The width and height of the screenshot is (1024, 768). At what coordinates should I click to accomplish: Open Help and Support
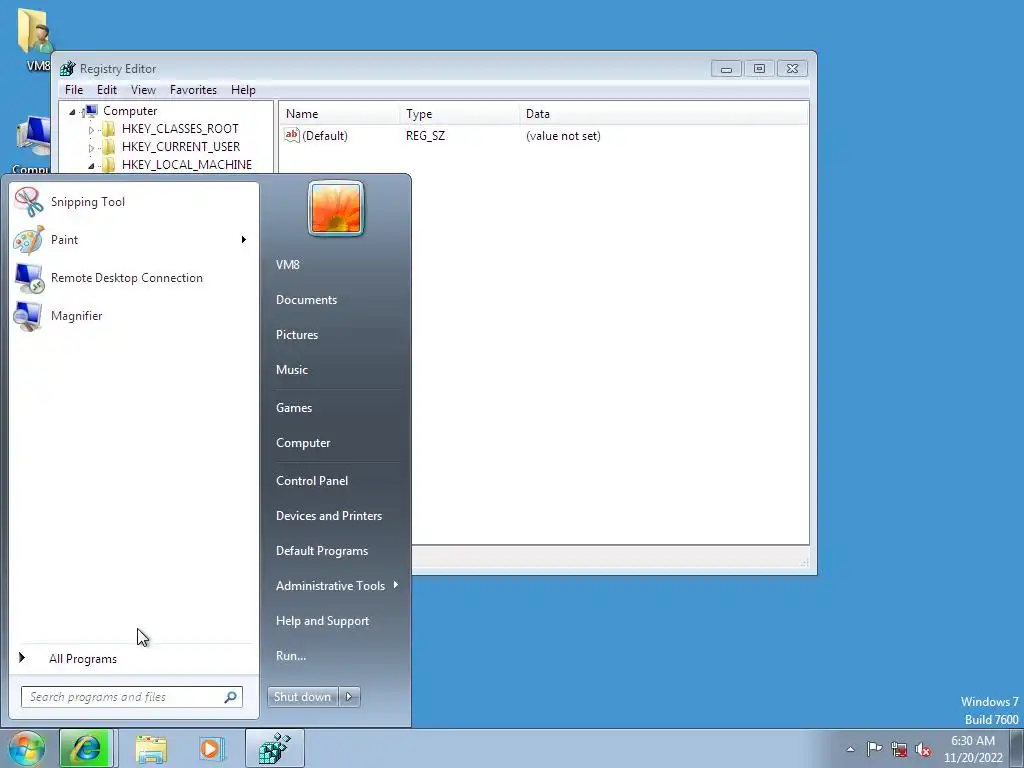click(322, 621)
